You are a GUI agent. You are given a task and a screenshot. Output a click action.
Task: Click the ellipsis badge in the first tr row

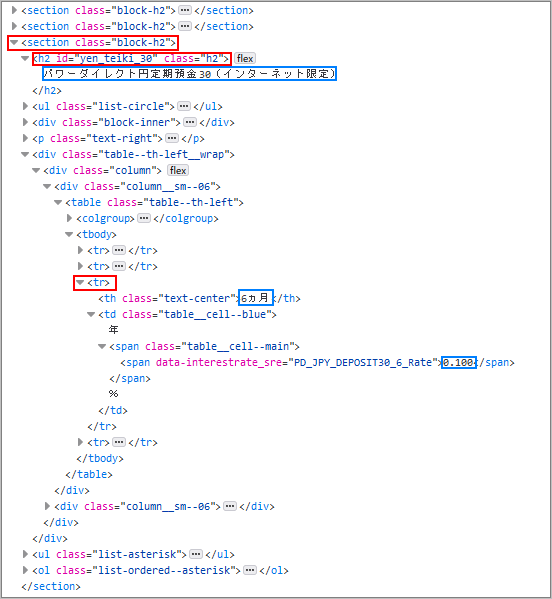tap(119, 250)
